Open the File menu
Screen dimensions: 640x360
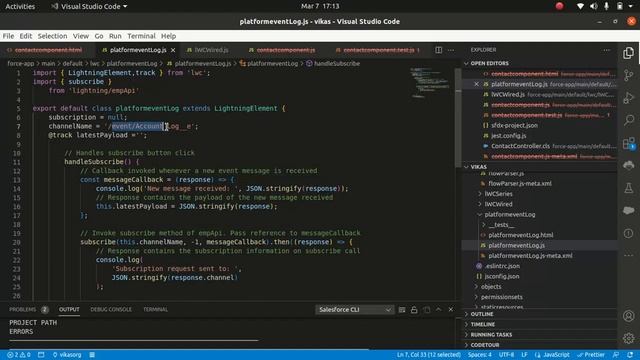8,36
